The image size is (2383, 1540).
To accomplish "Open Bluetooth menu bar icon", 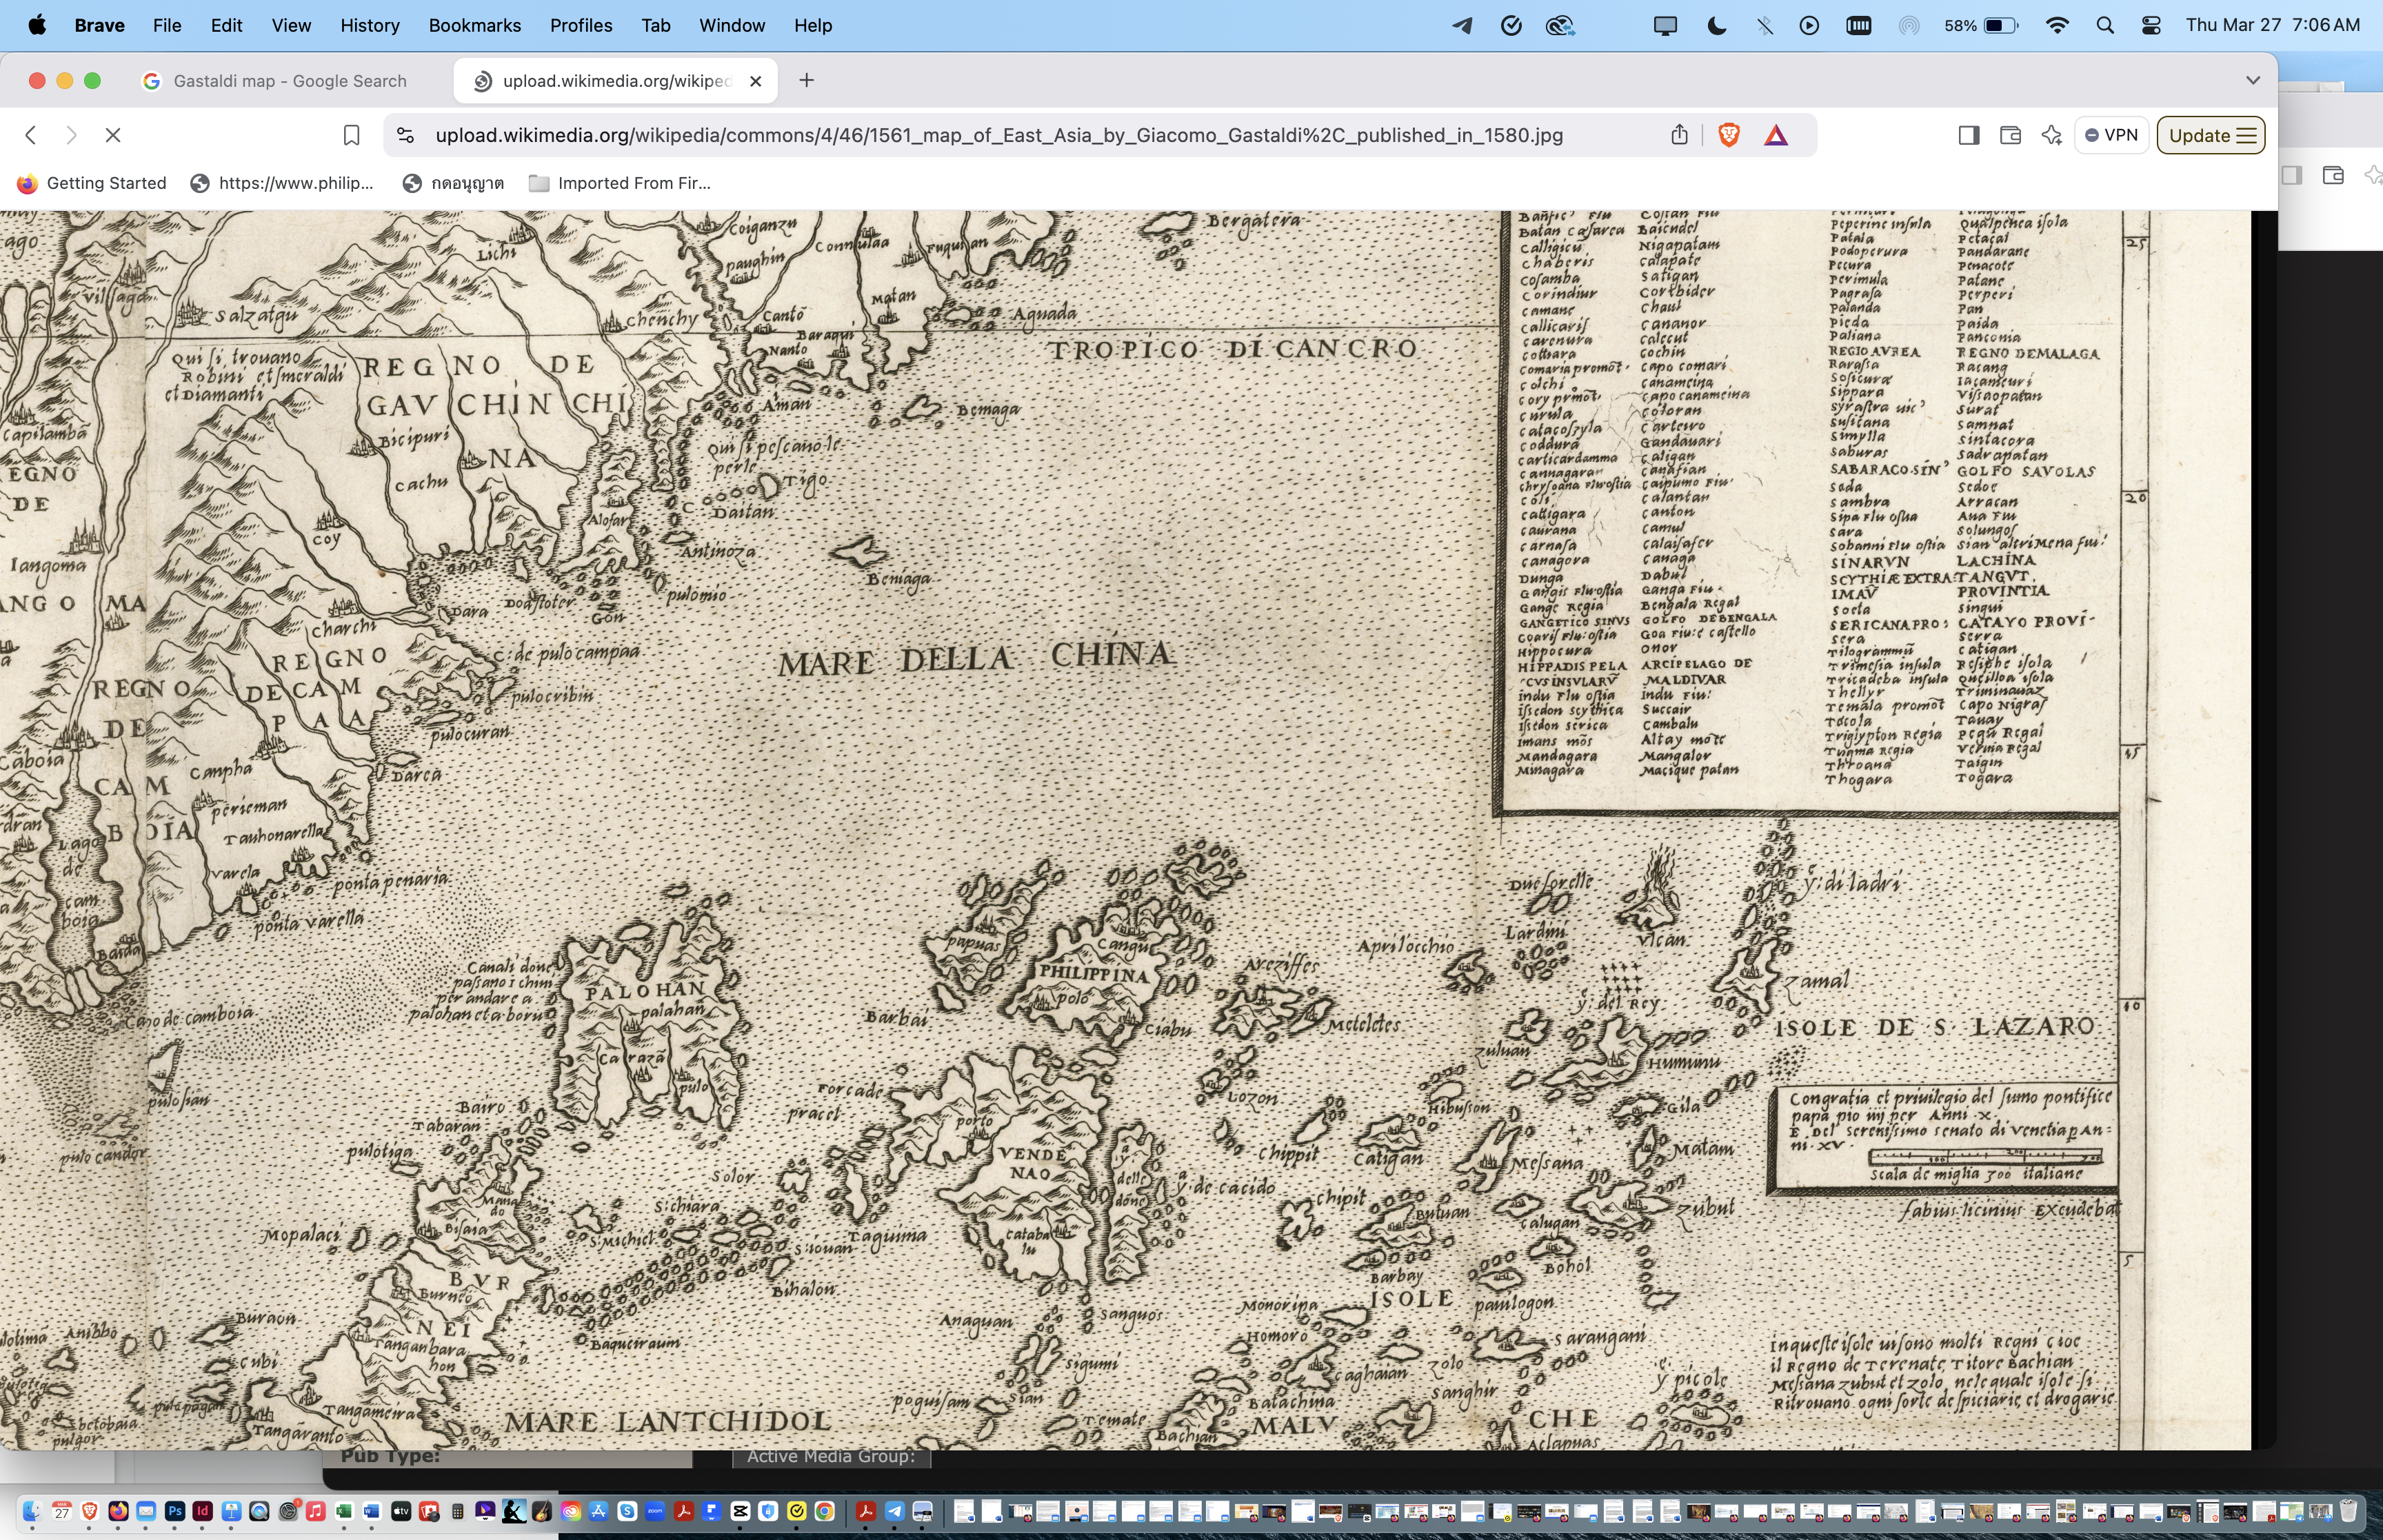I will [x=1764, y=25].
